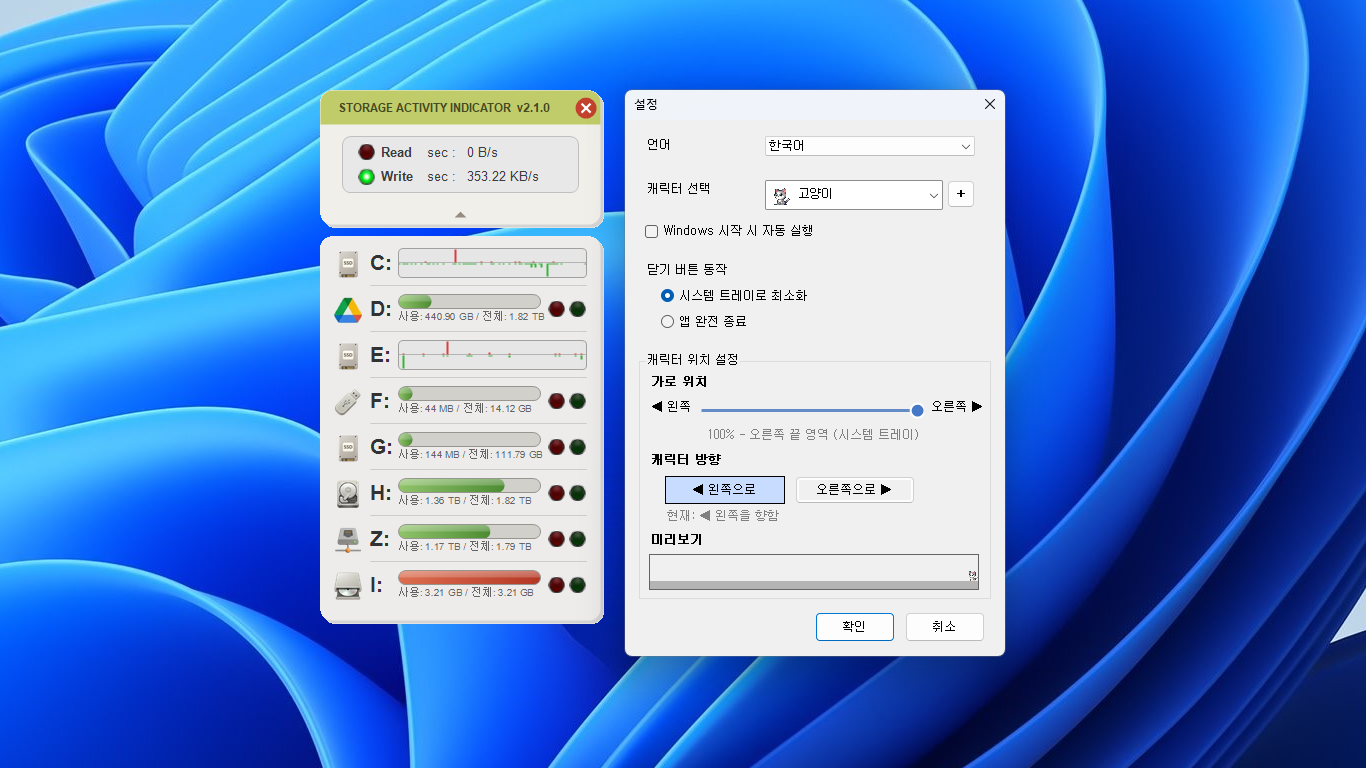Click the D: drive usage bar
1366x768 pixels.
[x=469, y=301]
